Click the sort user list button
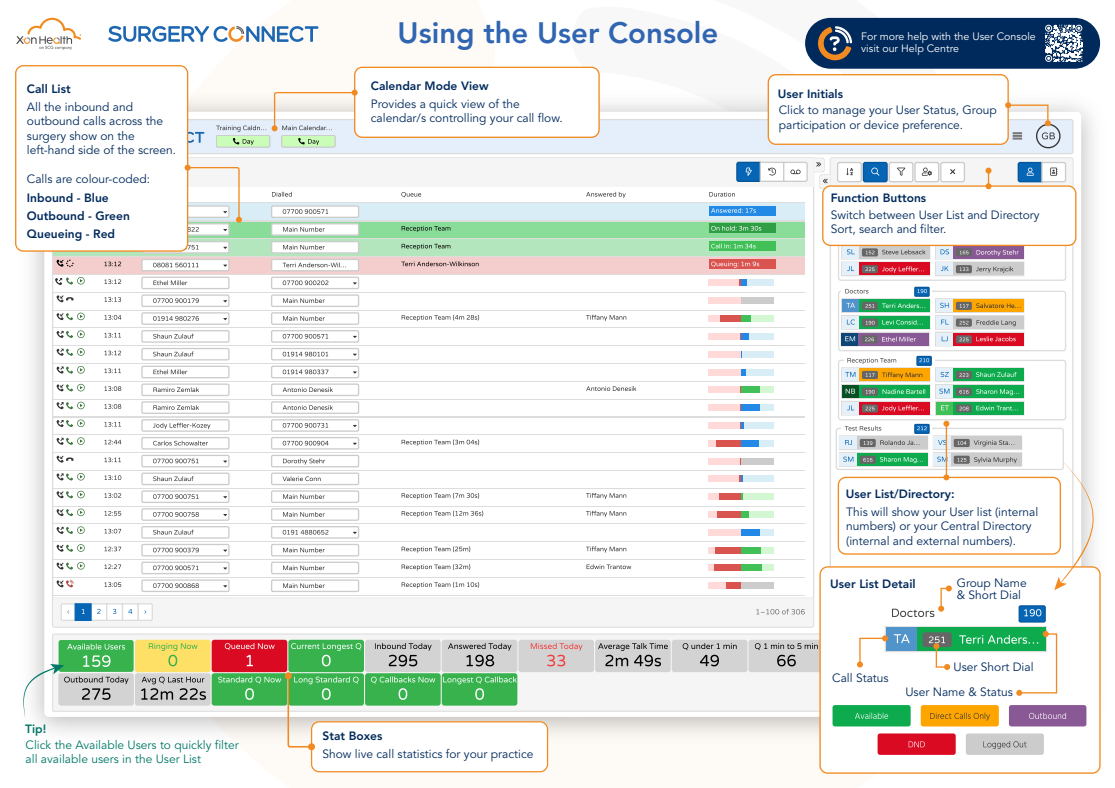1115x788 pixels. click(x=850, y=171)
